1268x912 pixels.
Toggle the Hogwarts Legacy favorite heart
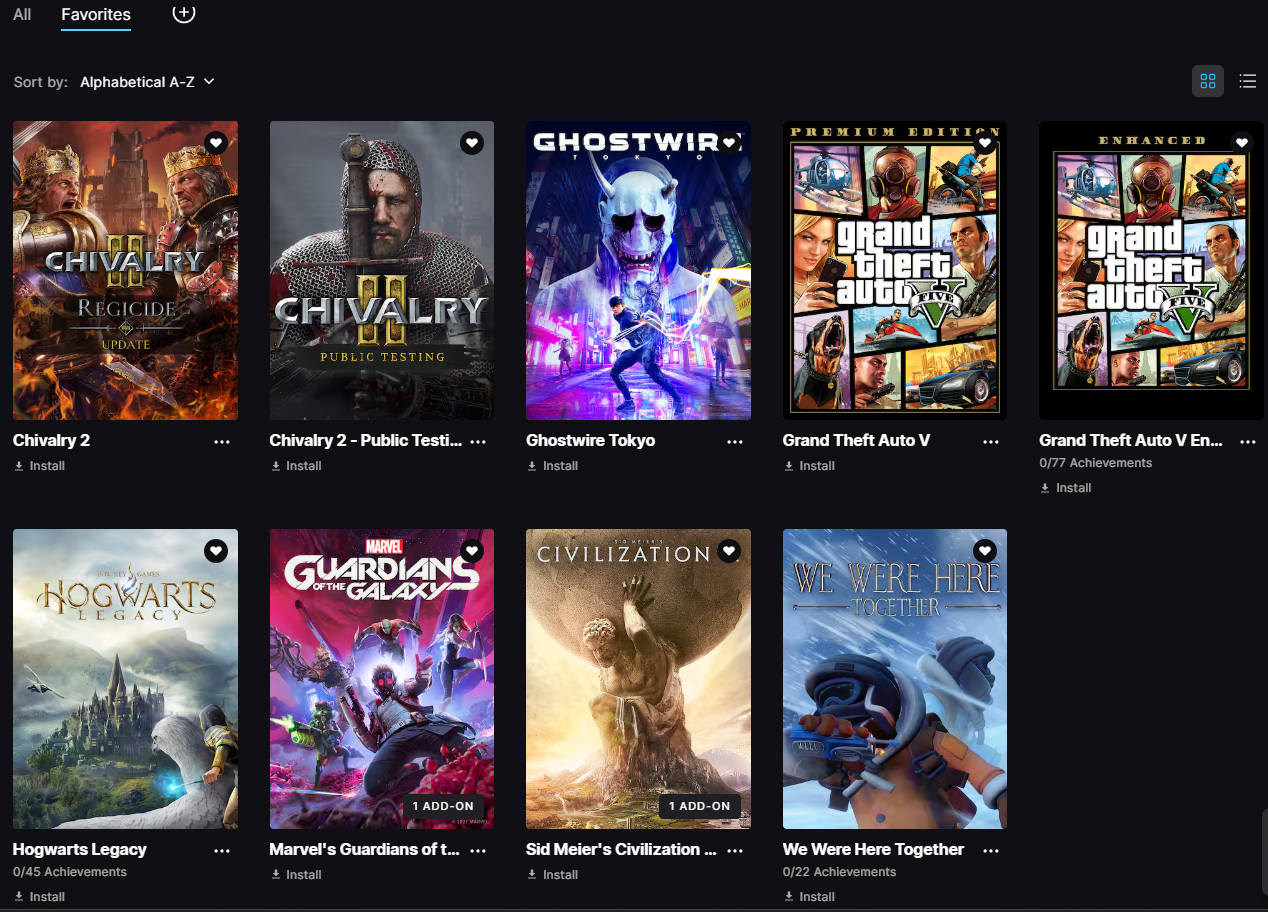215,551
